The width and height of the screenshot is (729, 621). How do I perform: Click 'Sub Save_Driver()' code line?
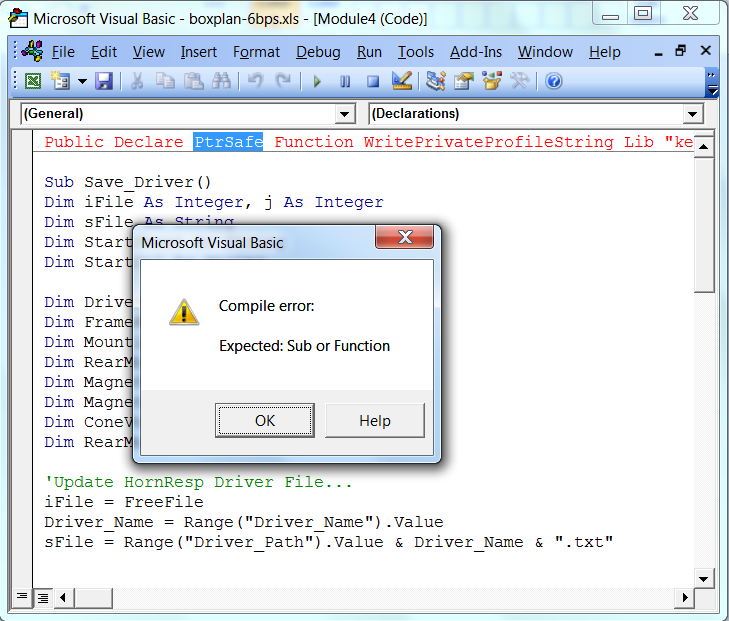[x=128, y=182]
